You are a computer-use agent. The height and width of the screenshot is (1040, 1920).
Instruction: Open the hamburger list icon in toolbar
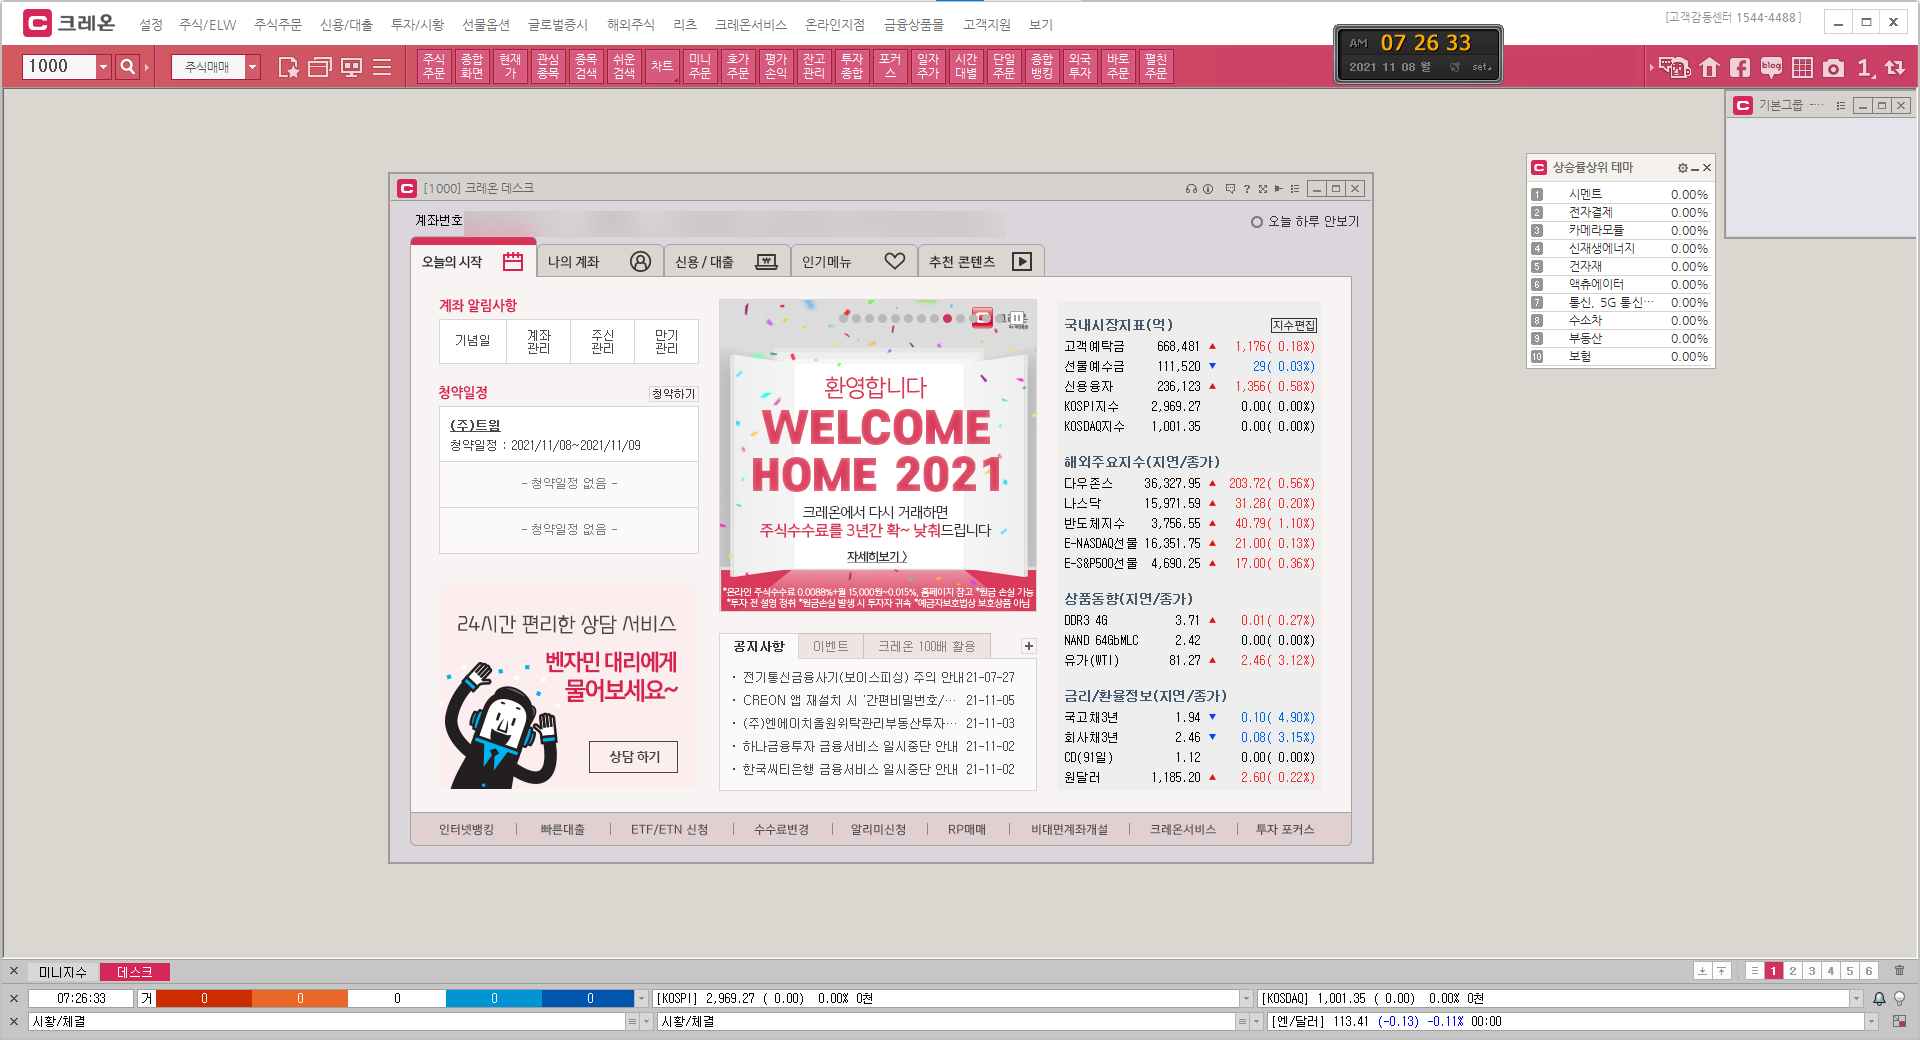(x=382, y=67)
